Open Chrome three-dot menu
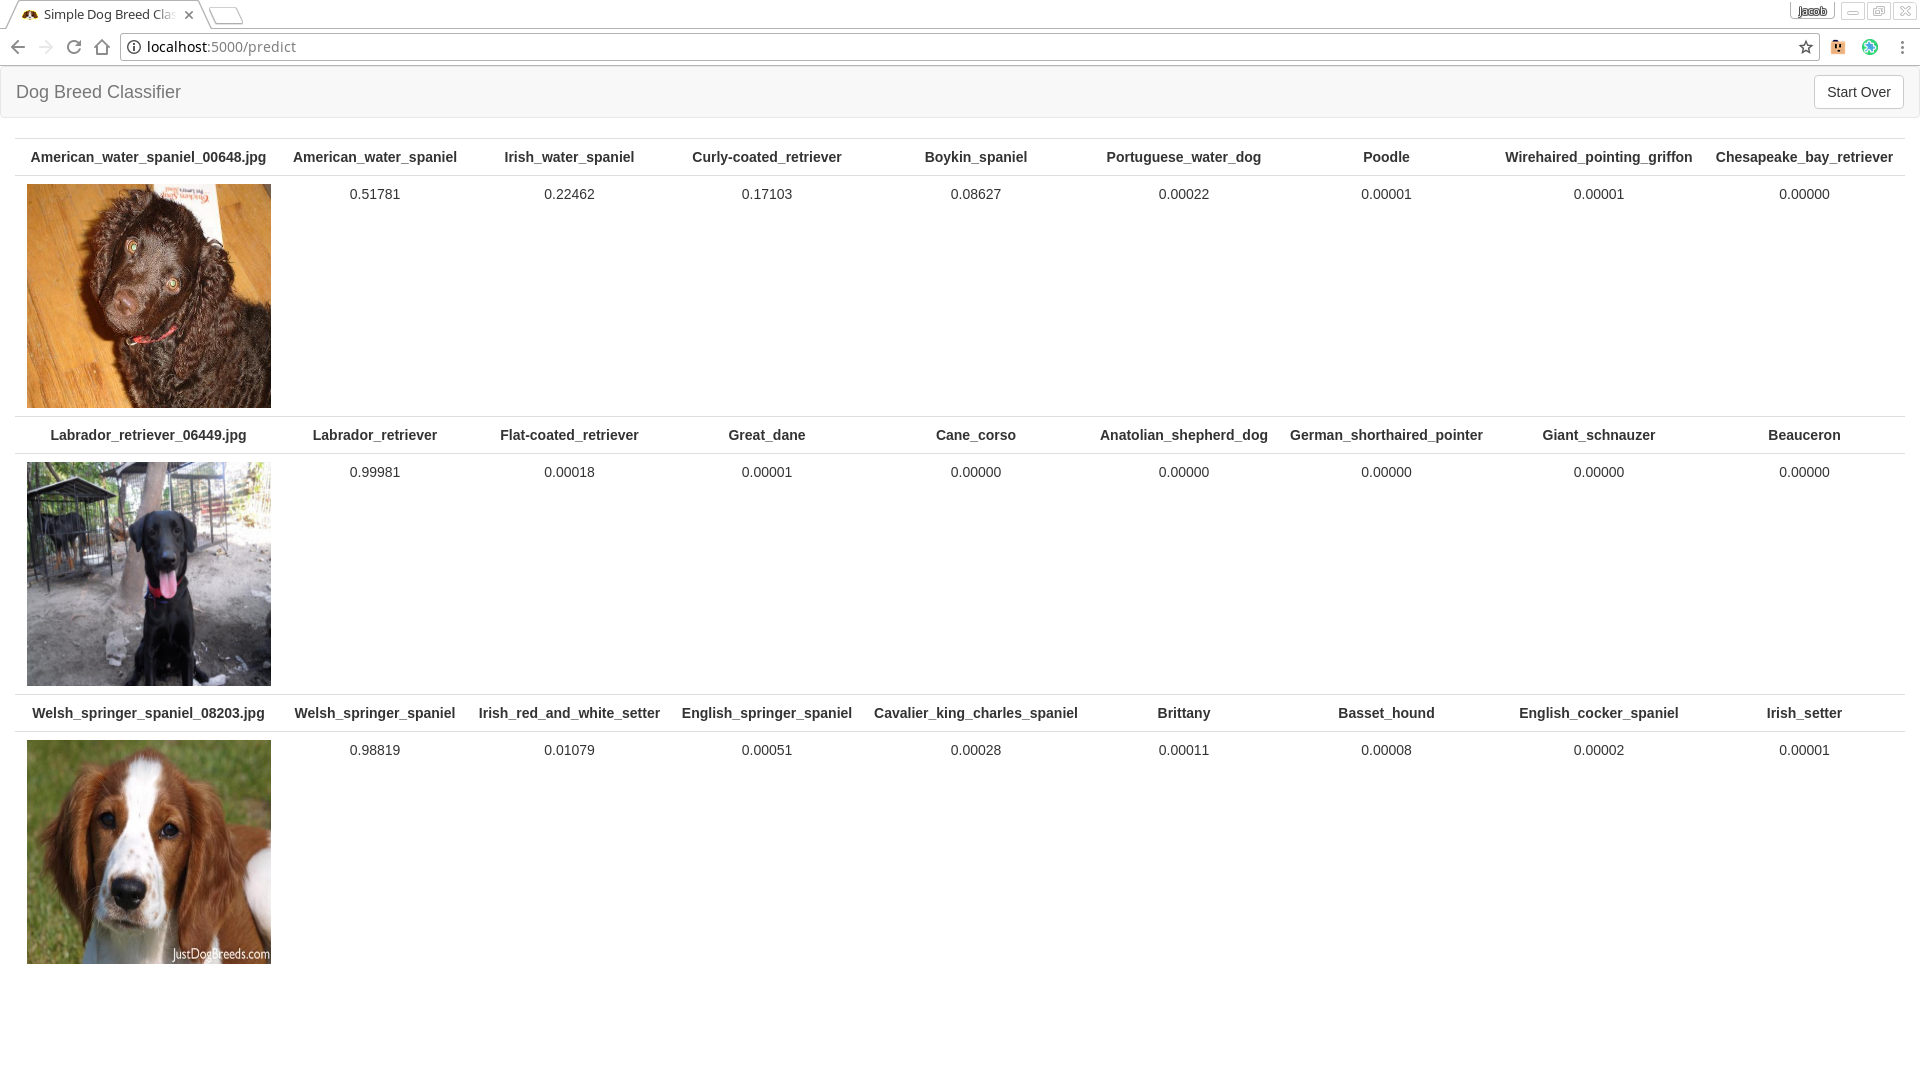 coord(1902,47)
